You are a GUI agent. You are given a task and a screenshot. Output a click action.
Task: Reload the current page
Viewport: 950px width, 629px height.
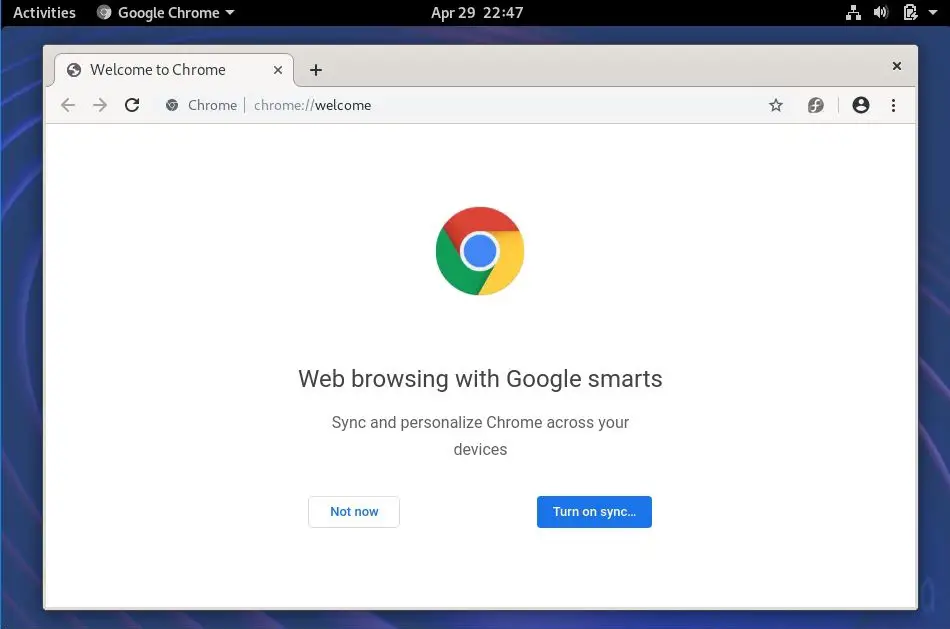coord(132,105)
